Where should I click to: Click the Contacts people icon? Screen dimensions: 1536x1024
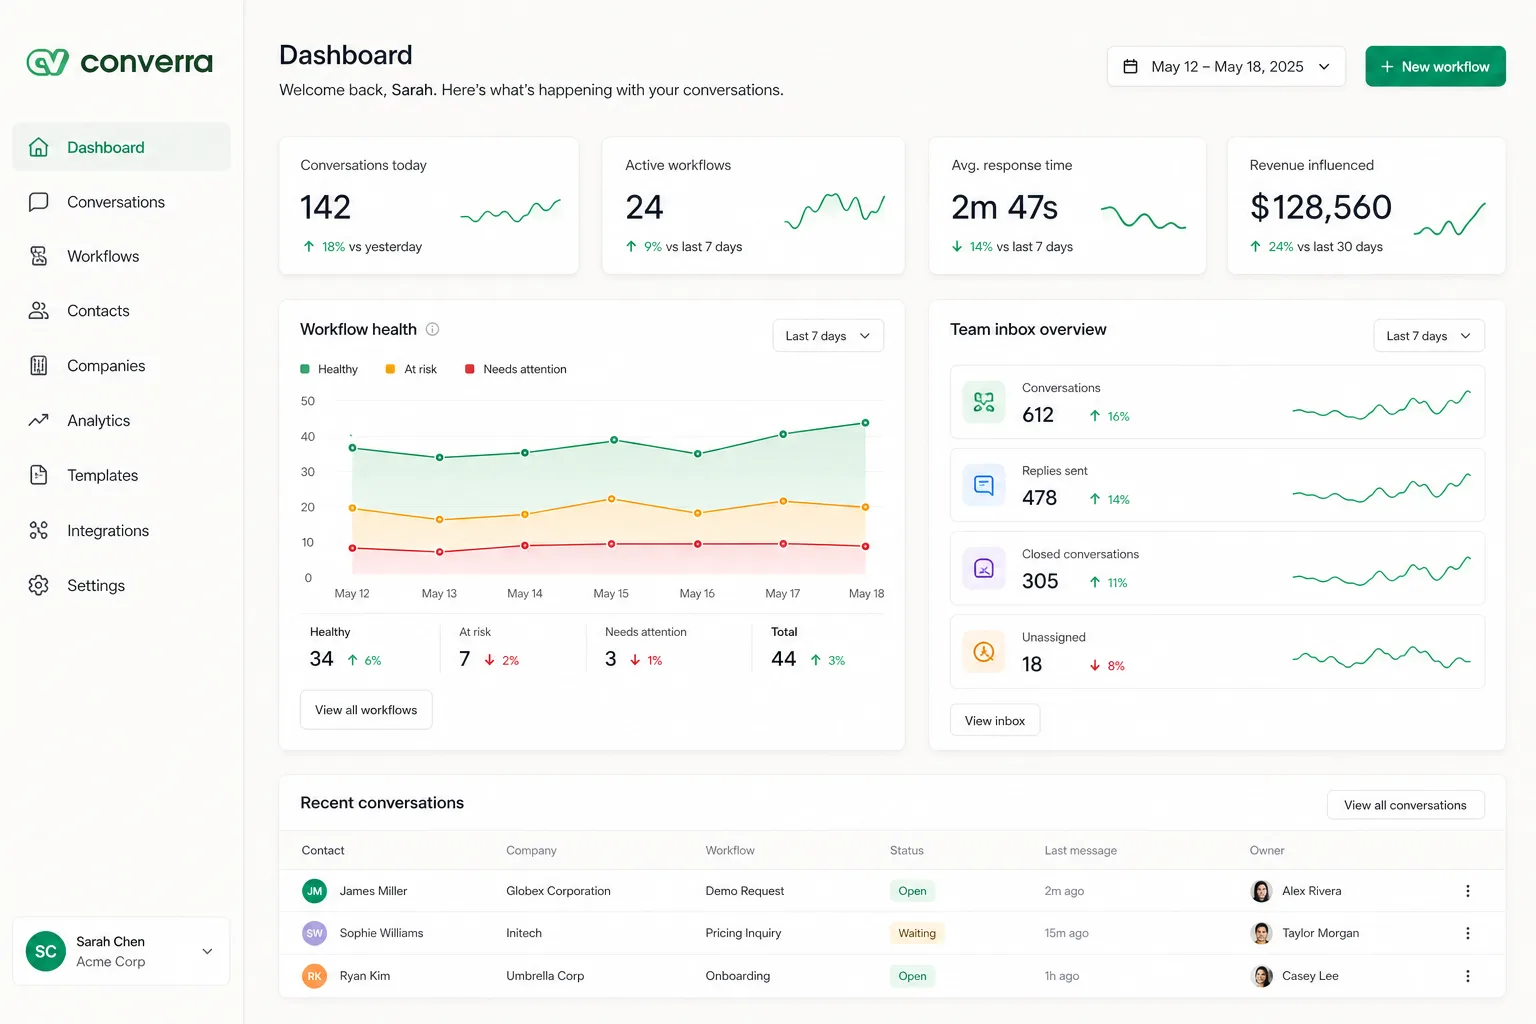coord(39,311)
